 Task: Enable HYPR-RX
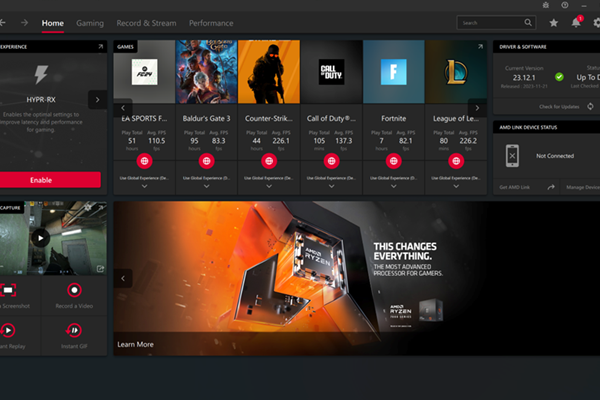50,180
